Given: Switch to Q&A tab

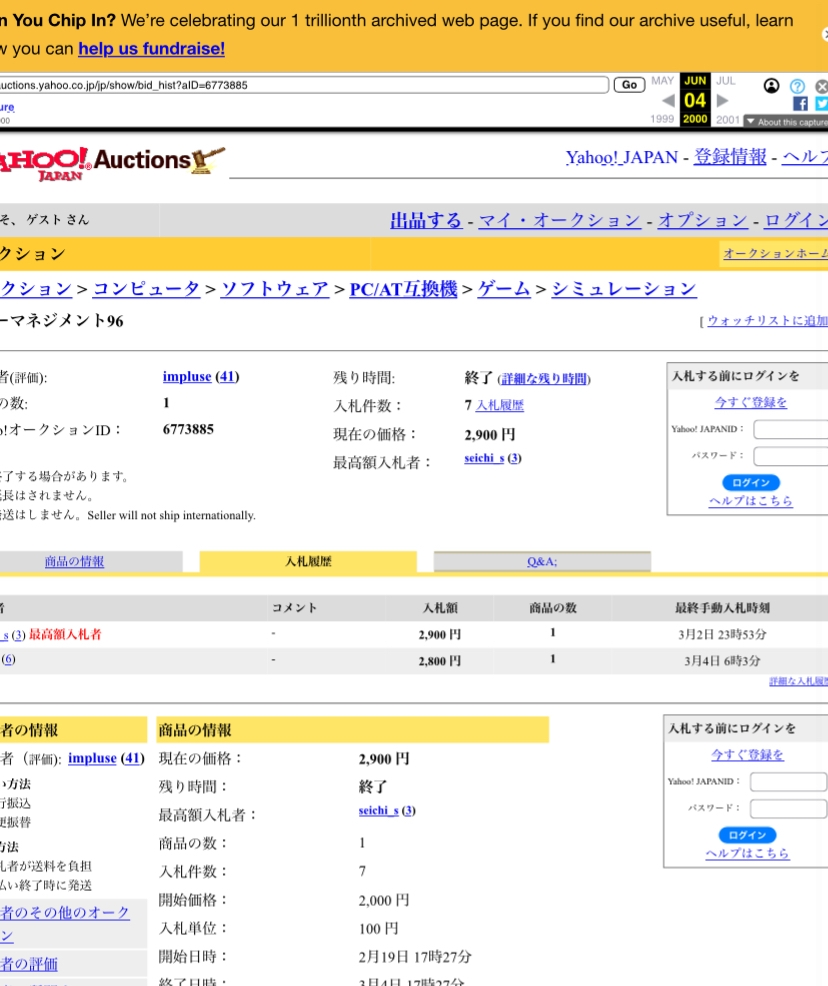Looking at the screenshot, I should coord(542,562).
